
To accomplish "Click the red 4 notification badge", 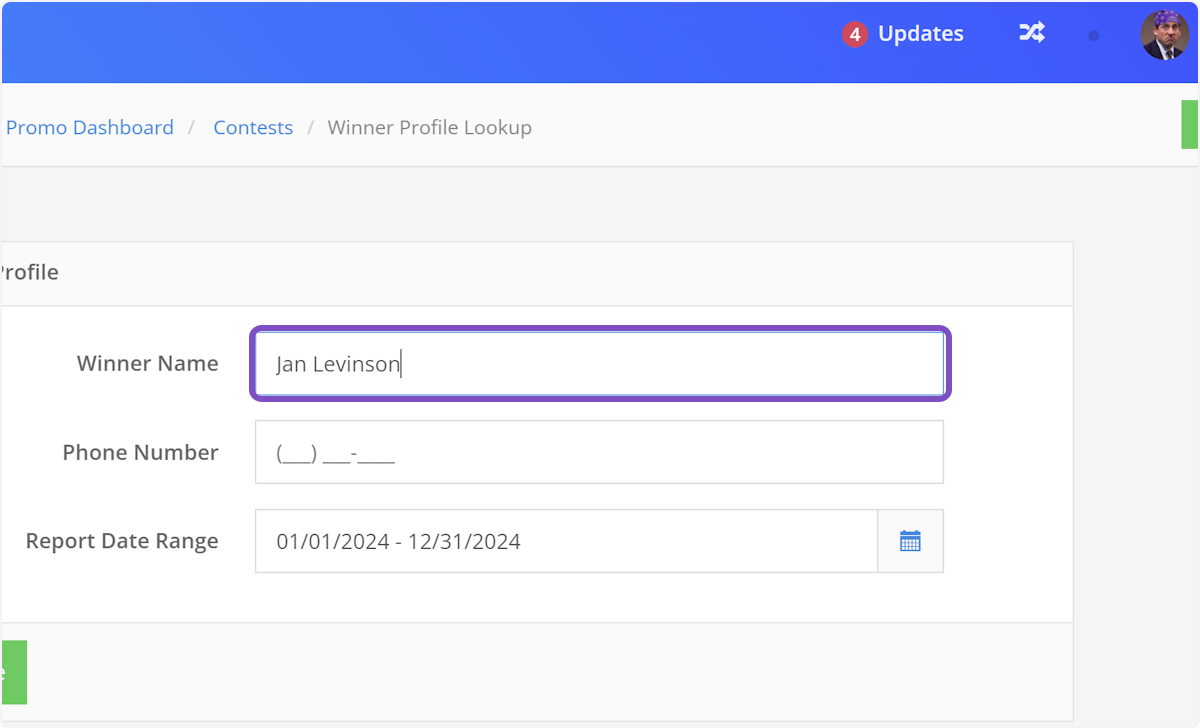I will click(853, 35).
